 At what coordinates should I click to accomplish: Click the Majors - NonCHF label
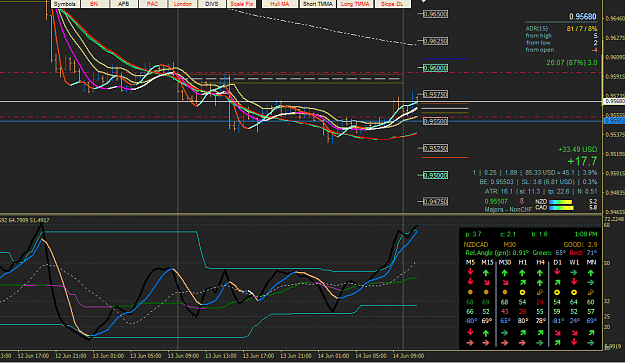point(508,210)
